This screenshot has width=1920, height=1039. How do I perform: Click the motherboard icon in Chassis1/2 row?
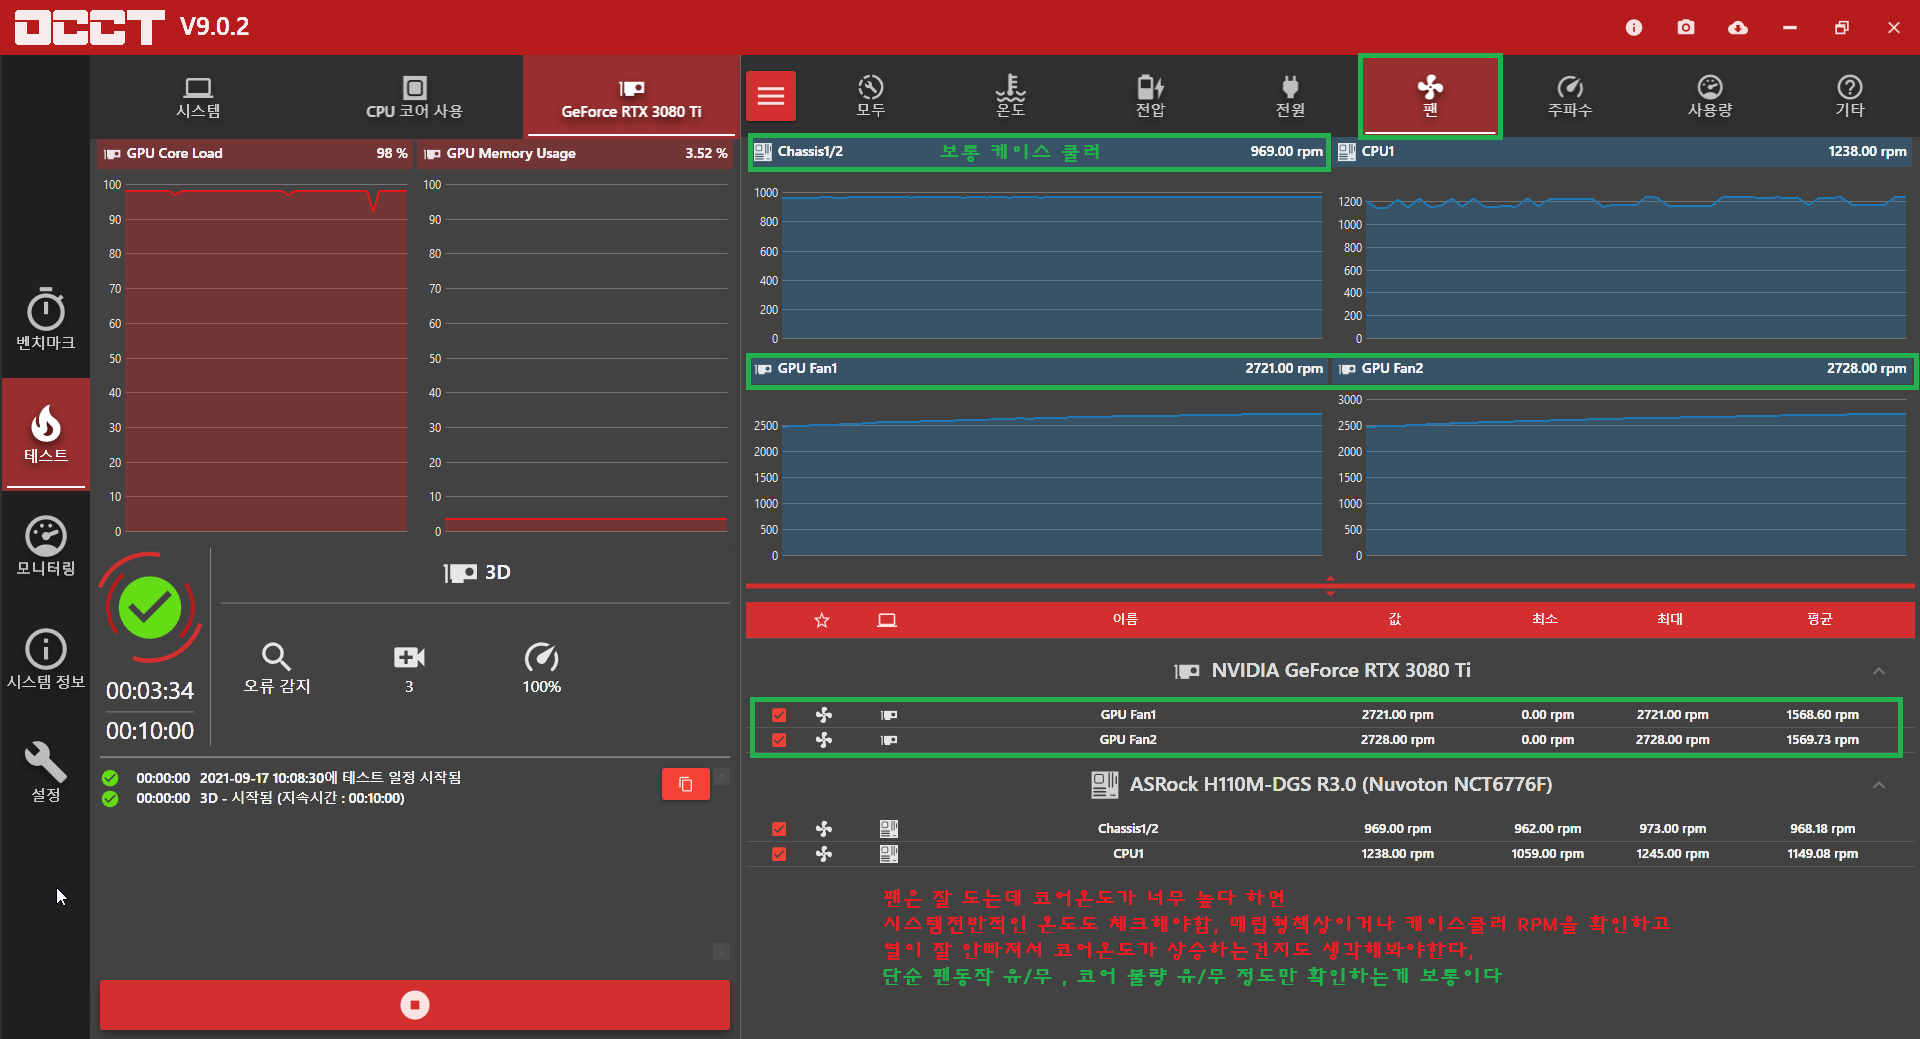[x=888, y=829]
